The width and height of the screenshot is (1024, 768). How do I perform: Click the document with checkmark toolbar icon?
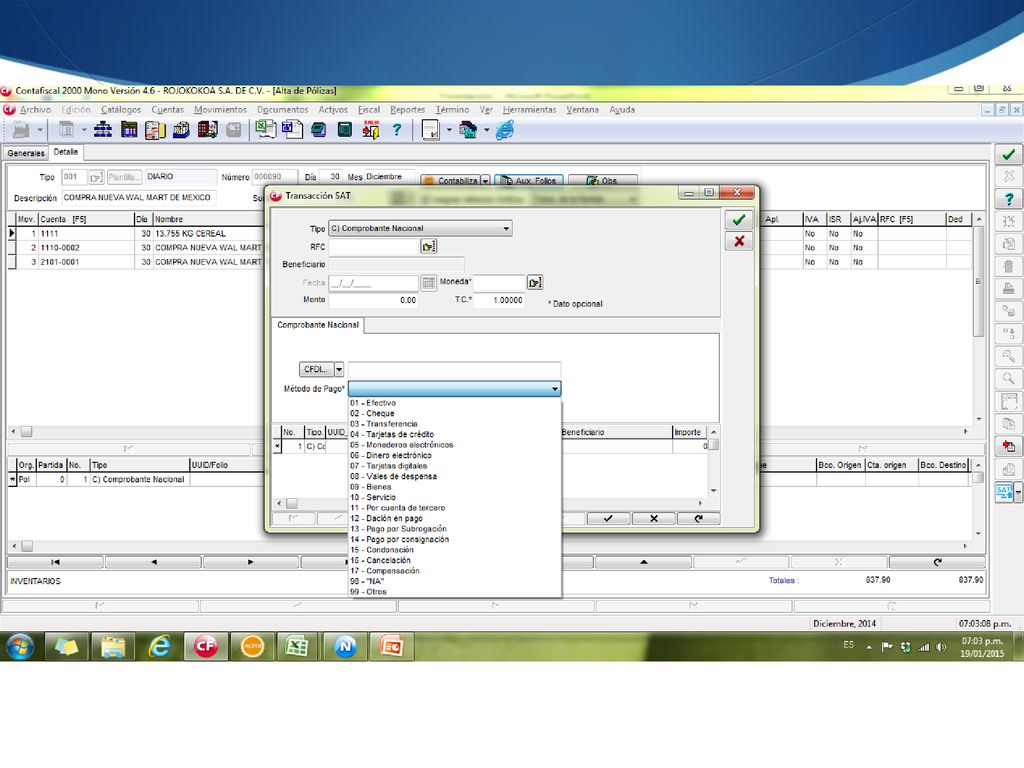coord(431,130)
